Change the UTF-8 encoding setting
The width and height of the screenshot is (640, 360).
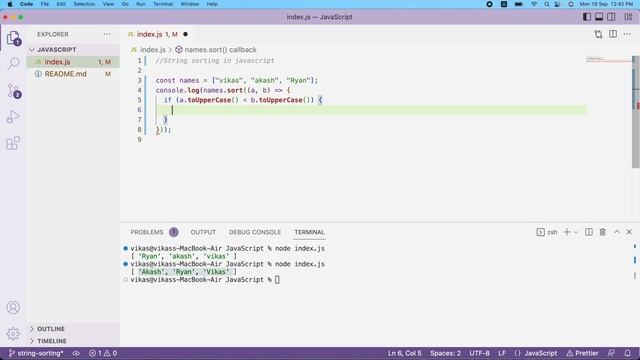(x=480, y=353)
